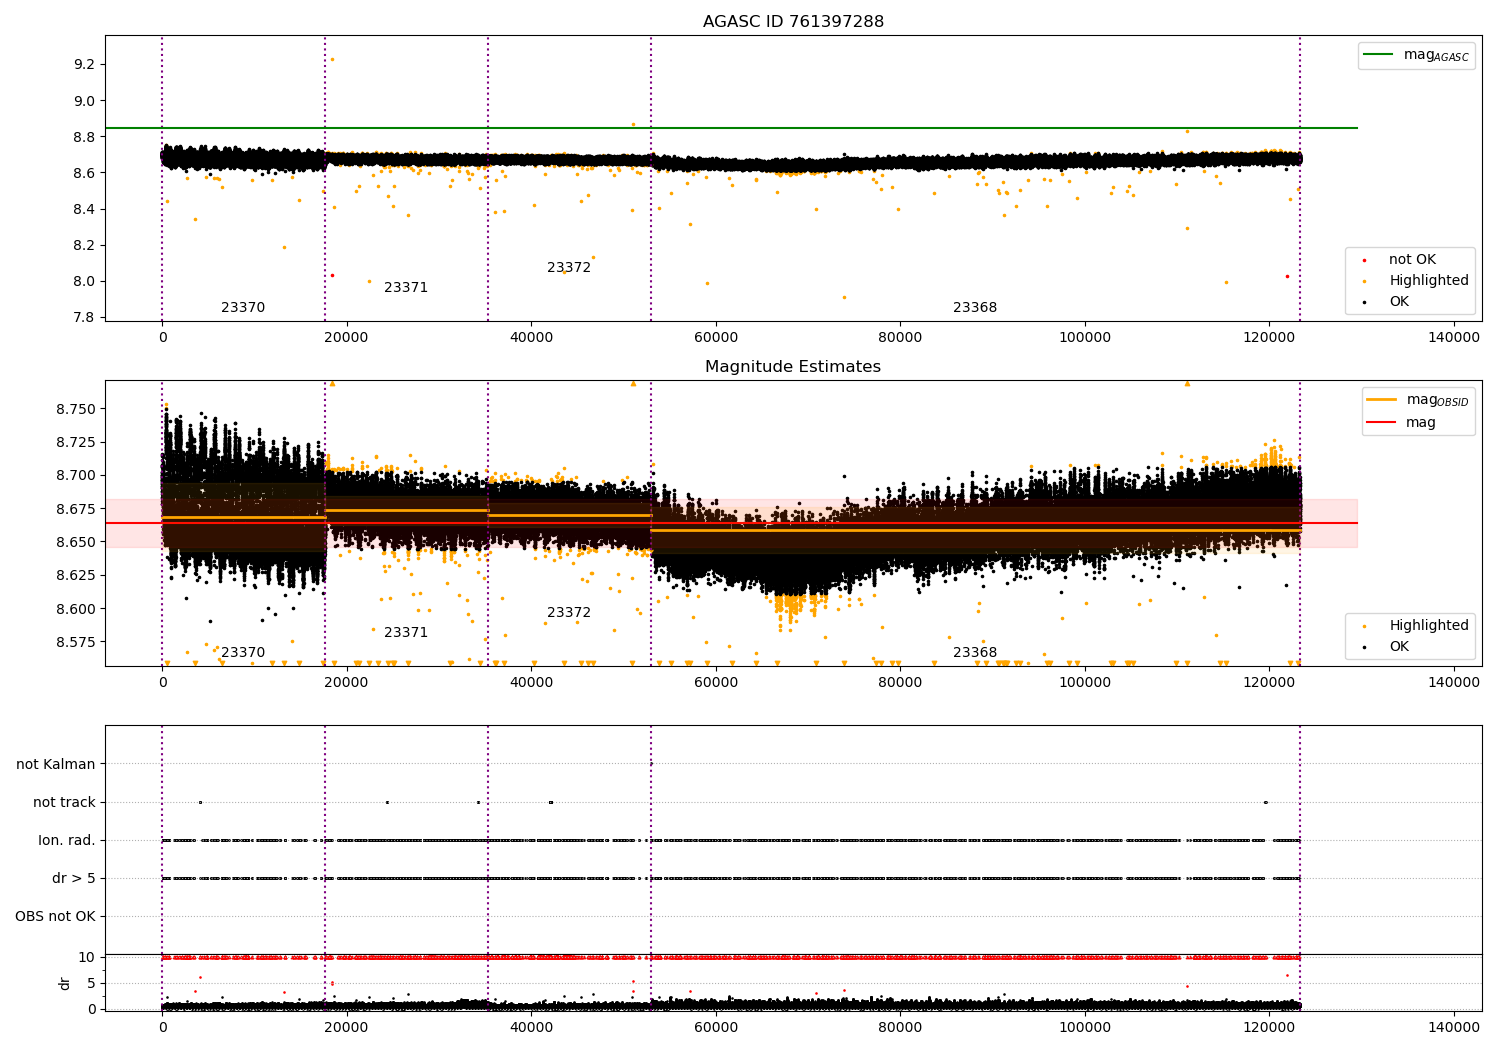Click the 5 tick on the dr axis

tap(91, 983)
